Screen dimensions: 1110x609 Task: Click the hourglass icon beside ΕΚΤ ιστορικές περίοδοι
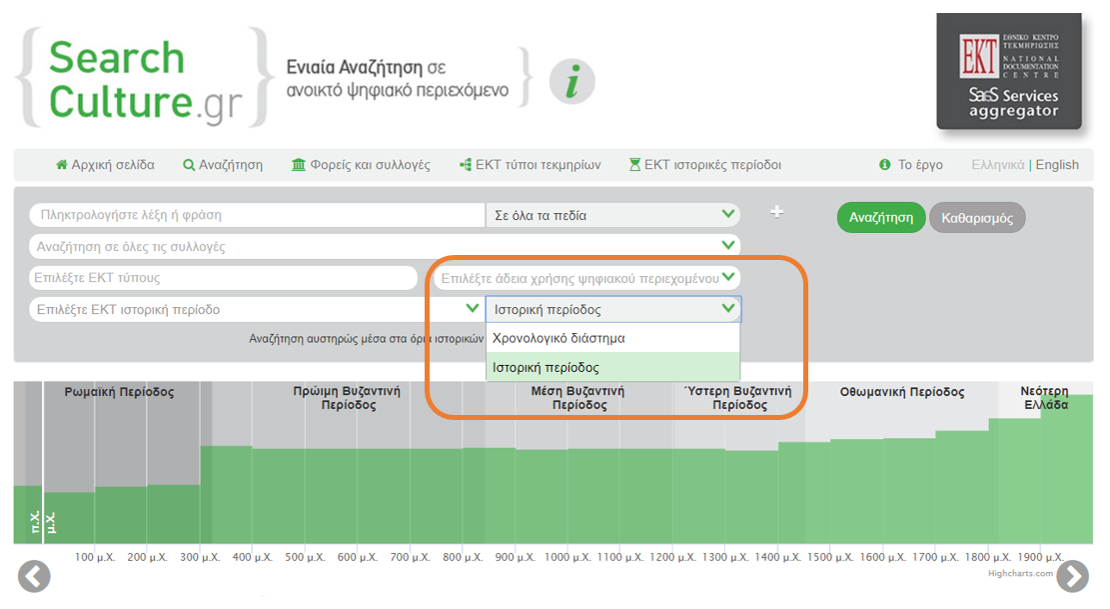pos(635,165)
